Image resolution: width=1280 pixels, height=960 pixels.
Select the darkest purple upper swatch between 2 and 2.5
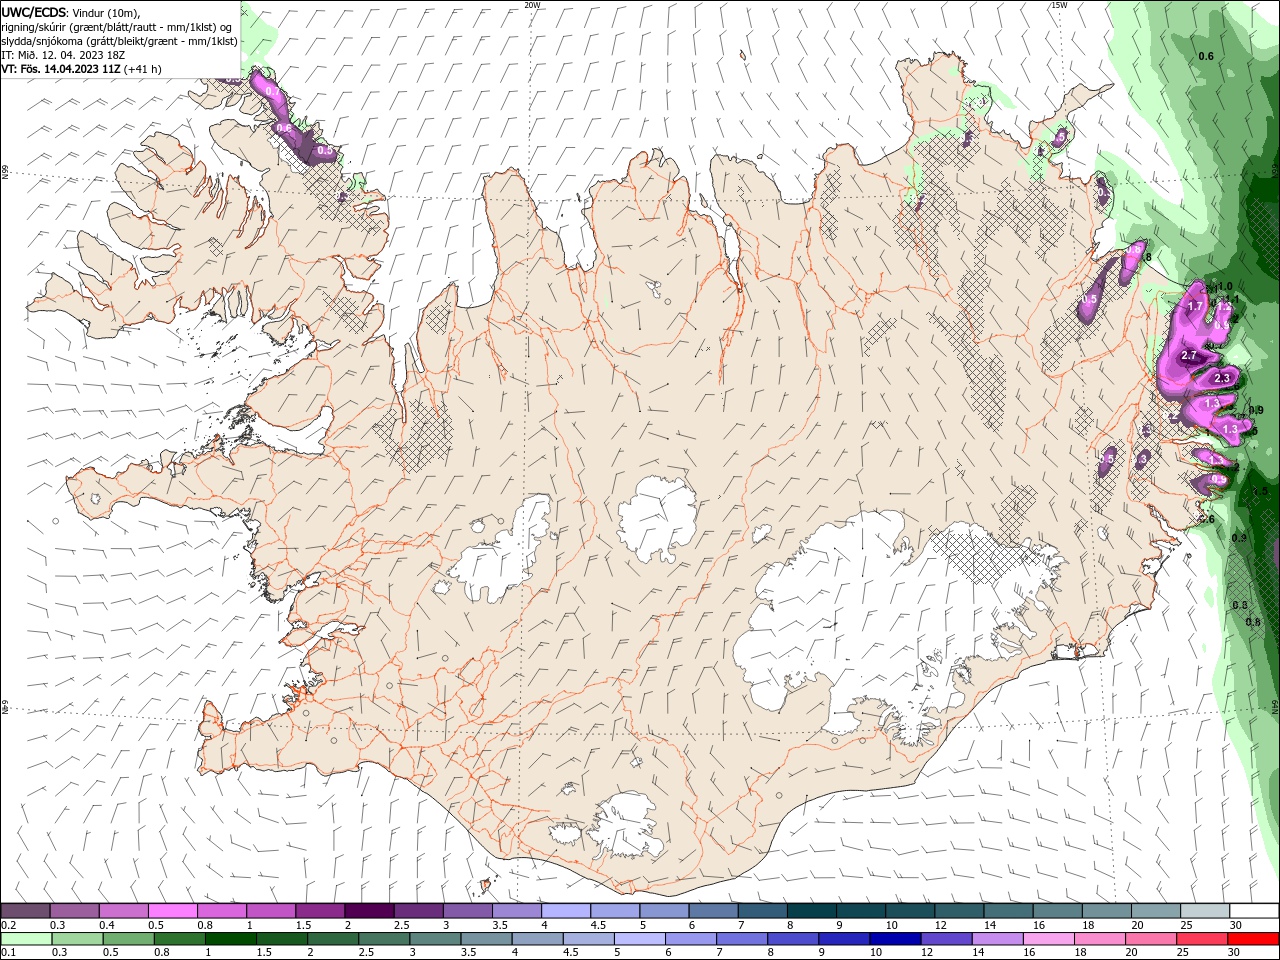[369, 911]
